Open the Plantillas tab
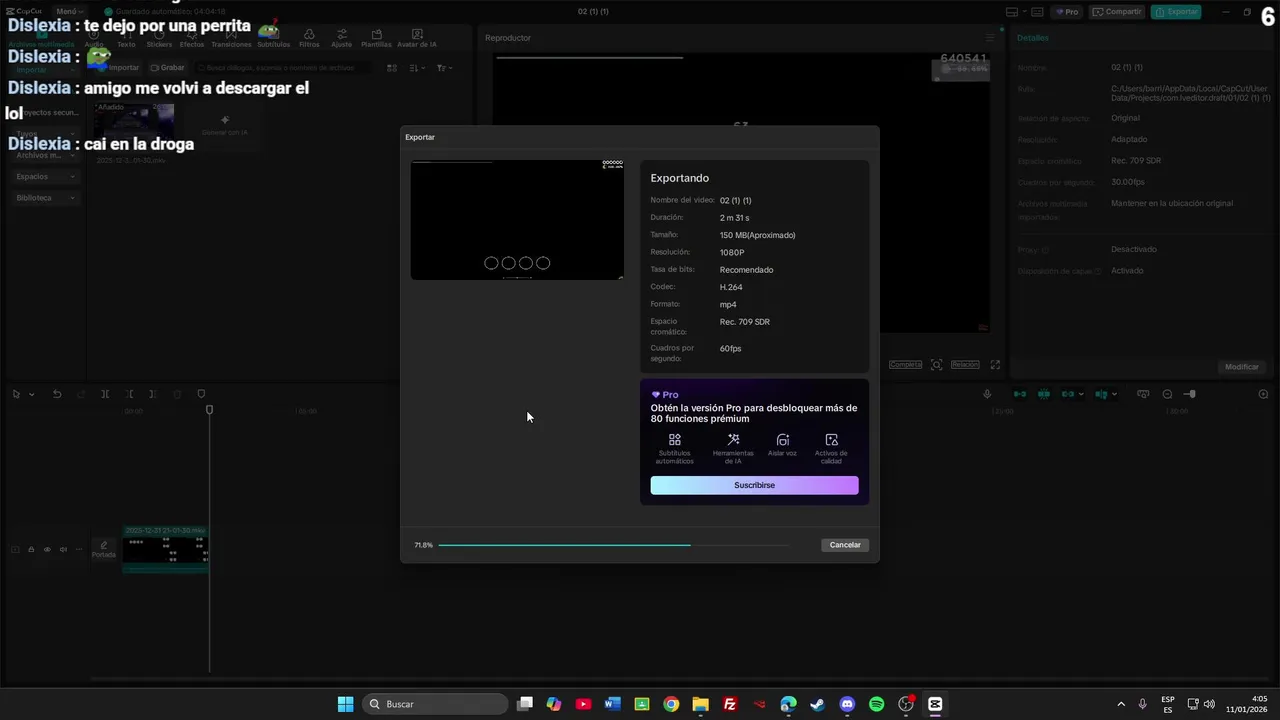 coord(376,39)
